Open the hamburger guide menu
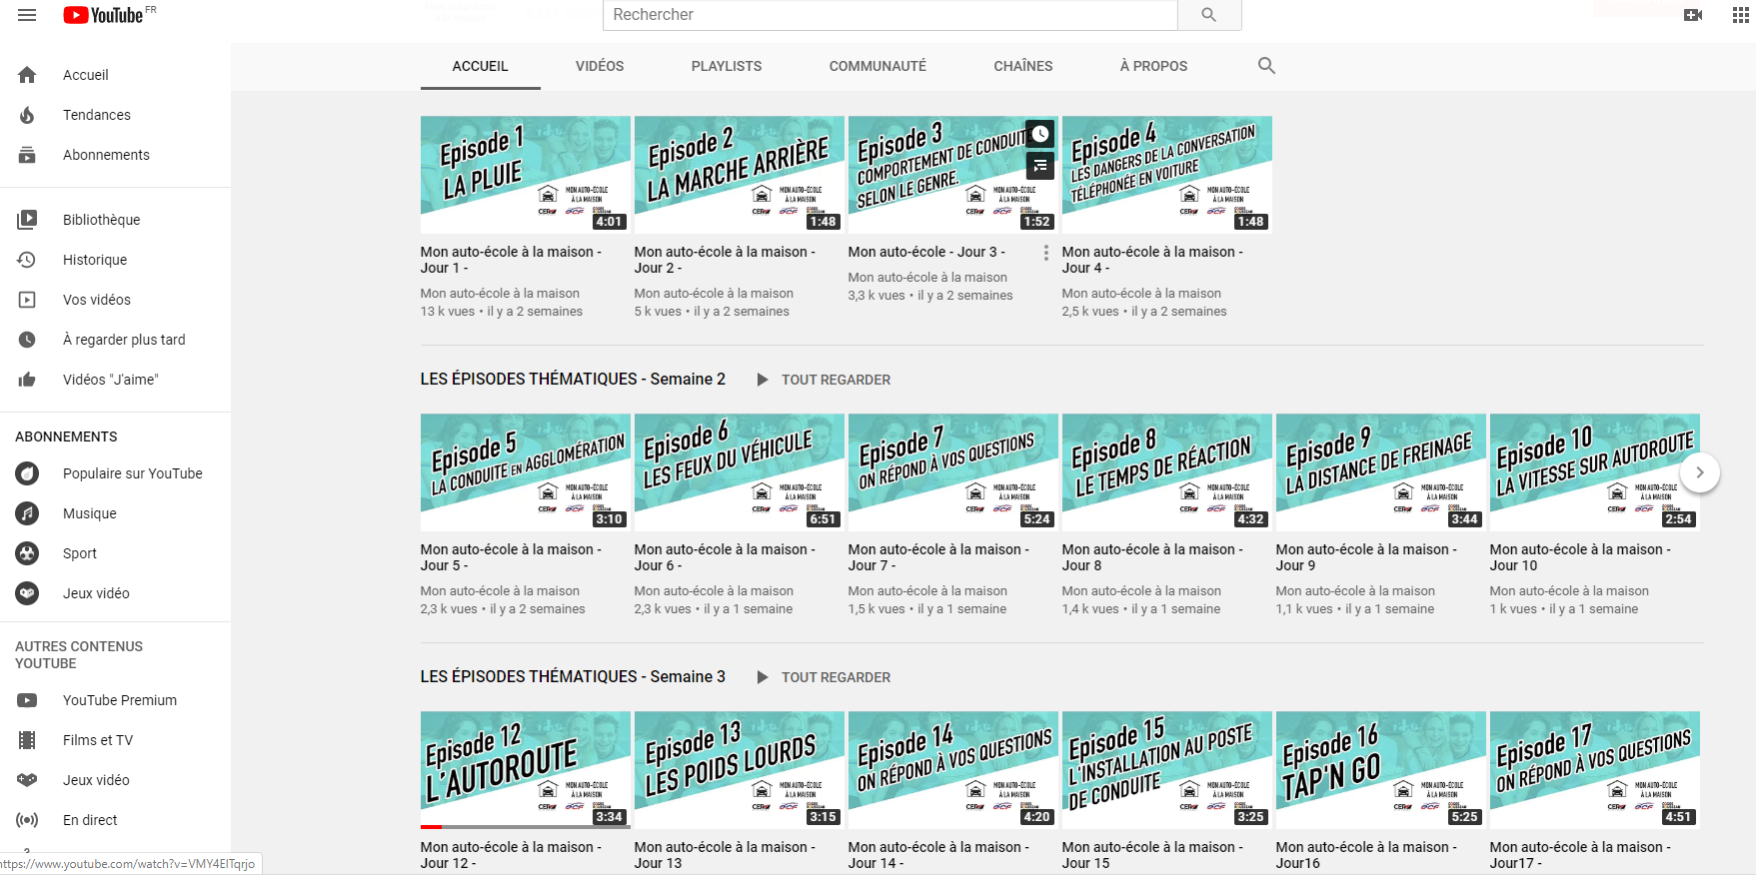This screenshot has width=1756, height=878. click(27, 15)
